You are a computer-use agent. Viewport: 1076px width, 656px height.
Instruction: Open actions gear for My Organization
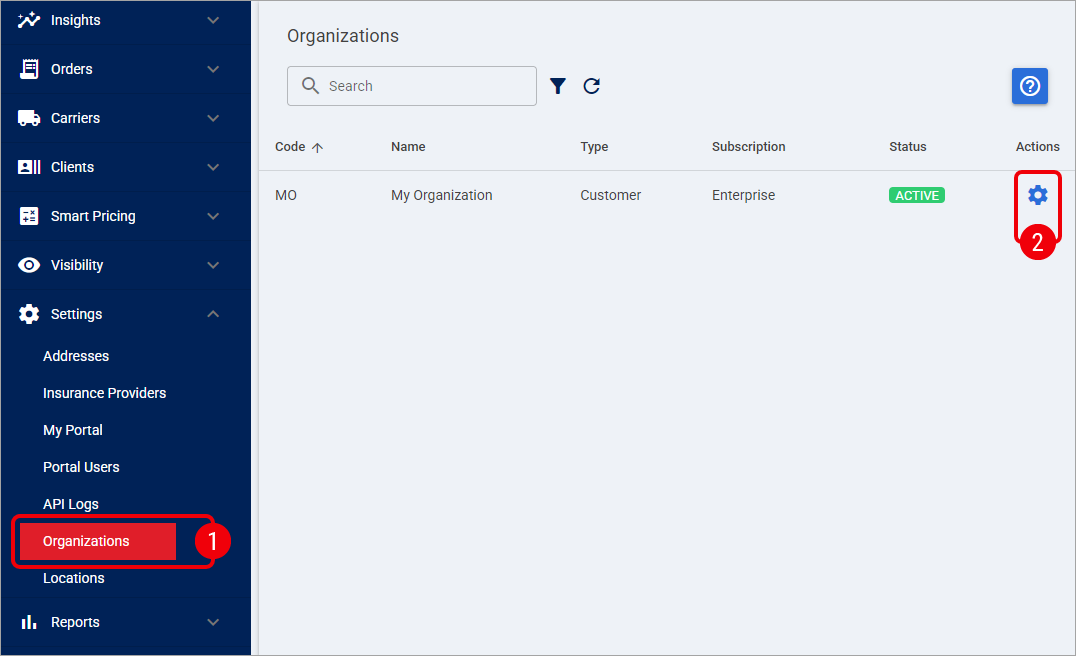(1038, 195)
